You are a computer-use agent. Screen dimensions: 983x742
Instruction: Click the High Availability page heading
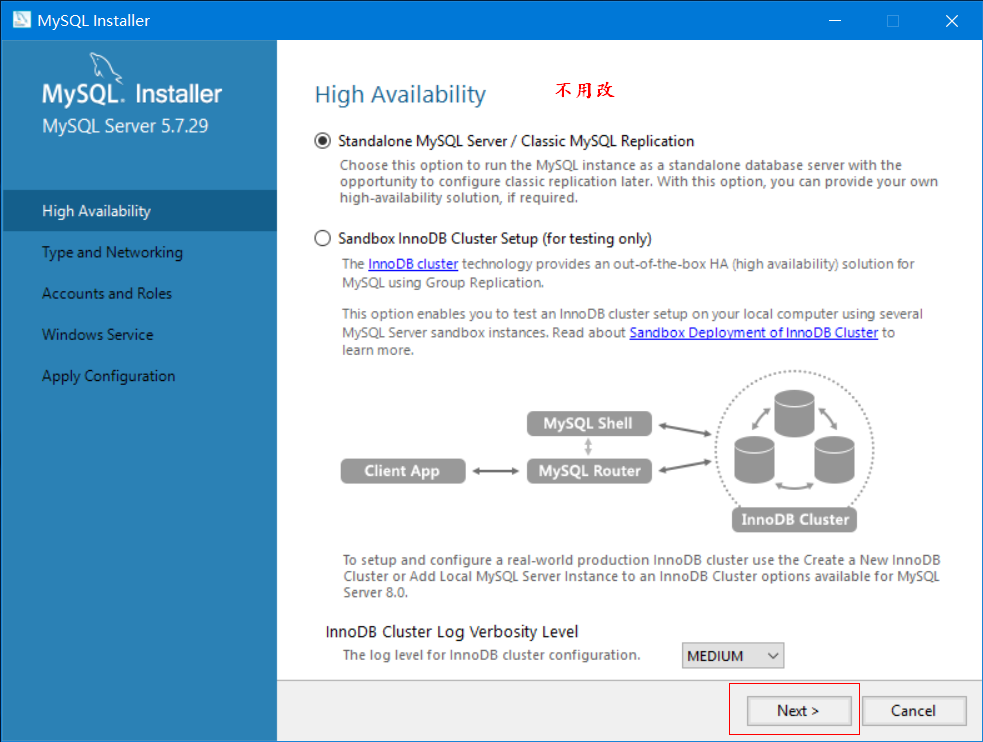point(400,95)
